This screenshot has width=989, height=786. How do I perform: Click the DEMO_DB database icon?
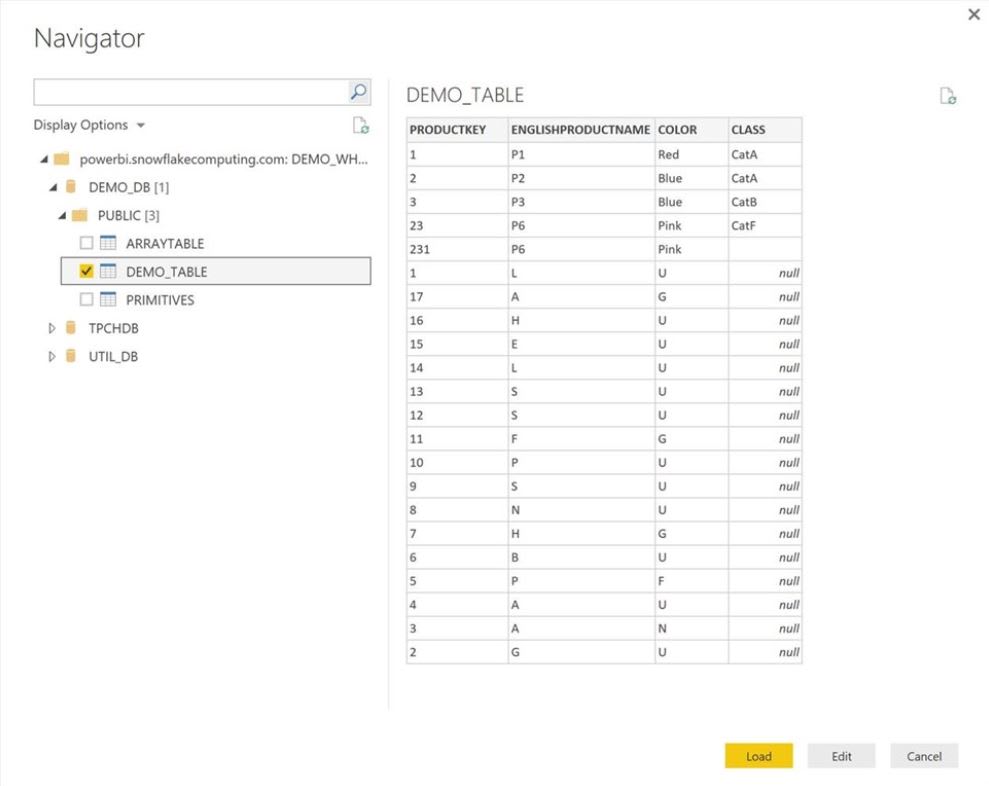pyautogui.click(x=71, y=187)
